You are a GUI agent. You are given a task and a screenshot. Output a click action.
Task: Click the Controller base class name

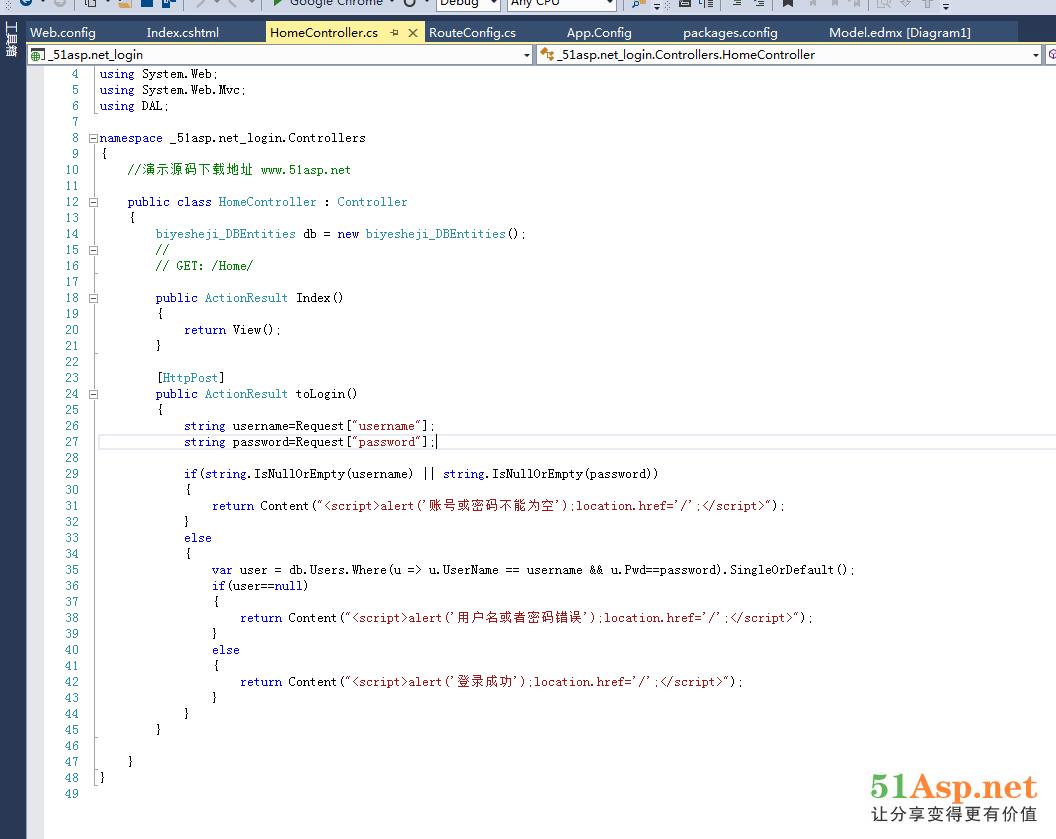[x=372, y=202]
